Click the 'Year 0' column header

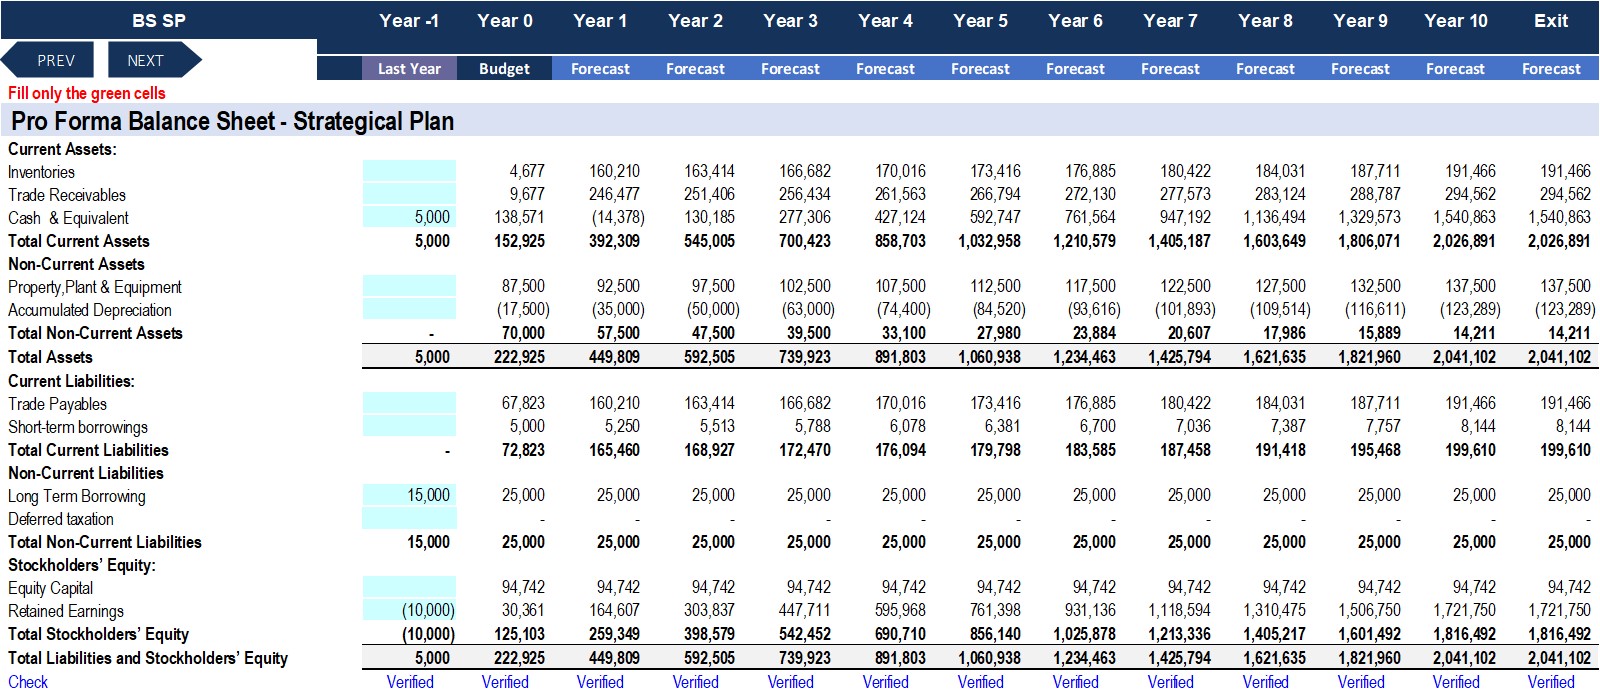[505, 20]
